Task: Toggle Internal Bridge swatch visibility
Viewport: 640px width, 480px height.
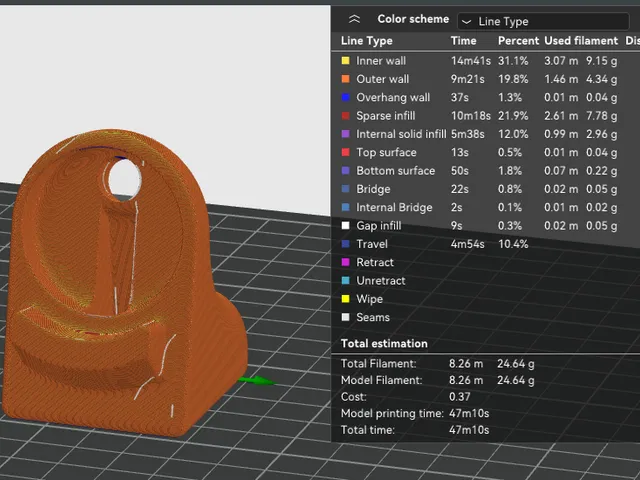Action: pos(345,207)
